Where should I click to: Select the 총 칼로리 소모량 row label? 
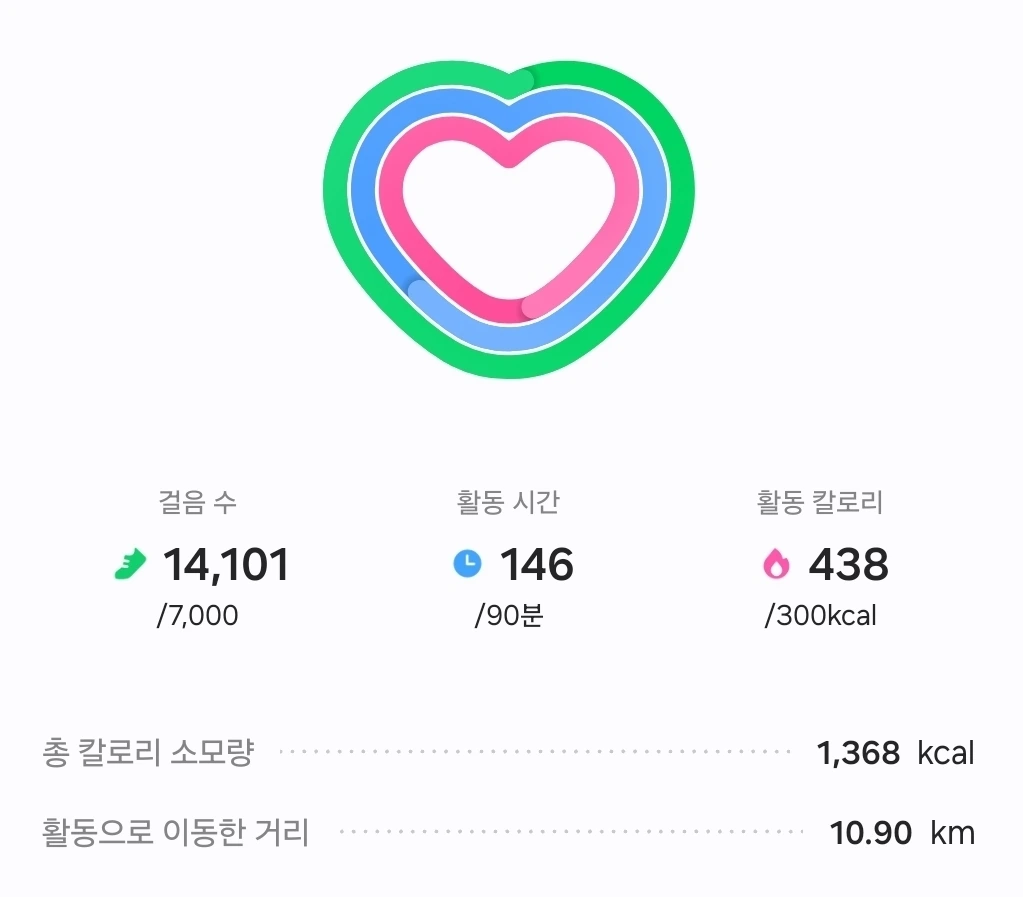pos(148,752)
